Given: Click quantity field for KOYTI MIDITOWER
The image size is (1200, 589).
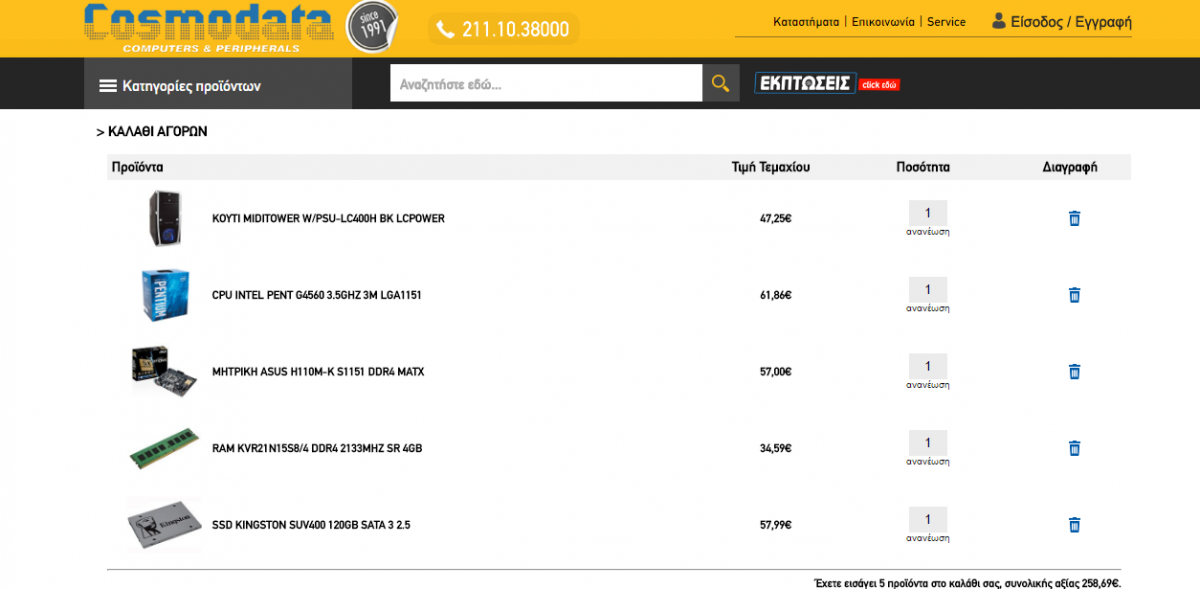Looking at the screenshot, I should (x=928, y=213).
